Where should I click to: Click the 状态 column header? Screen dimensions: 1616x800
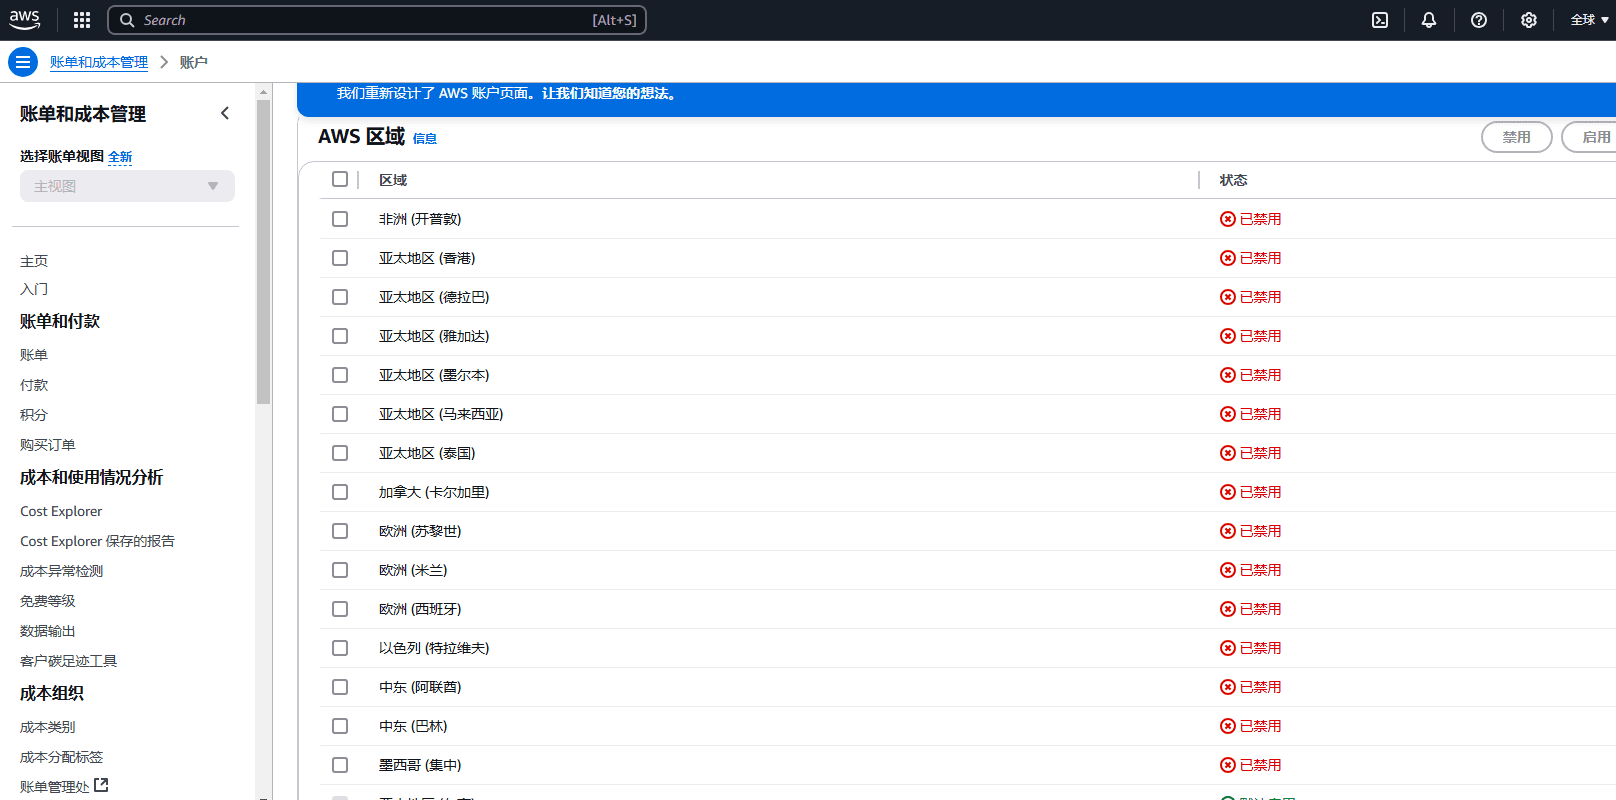click(1233, 180)
